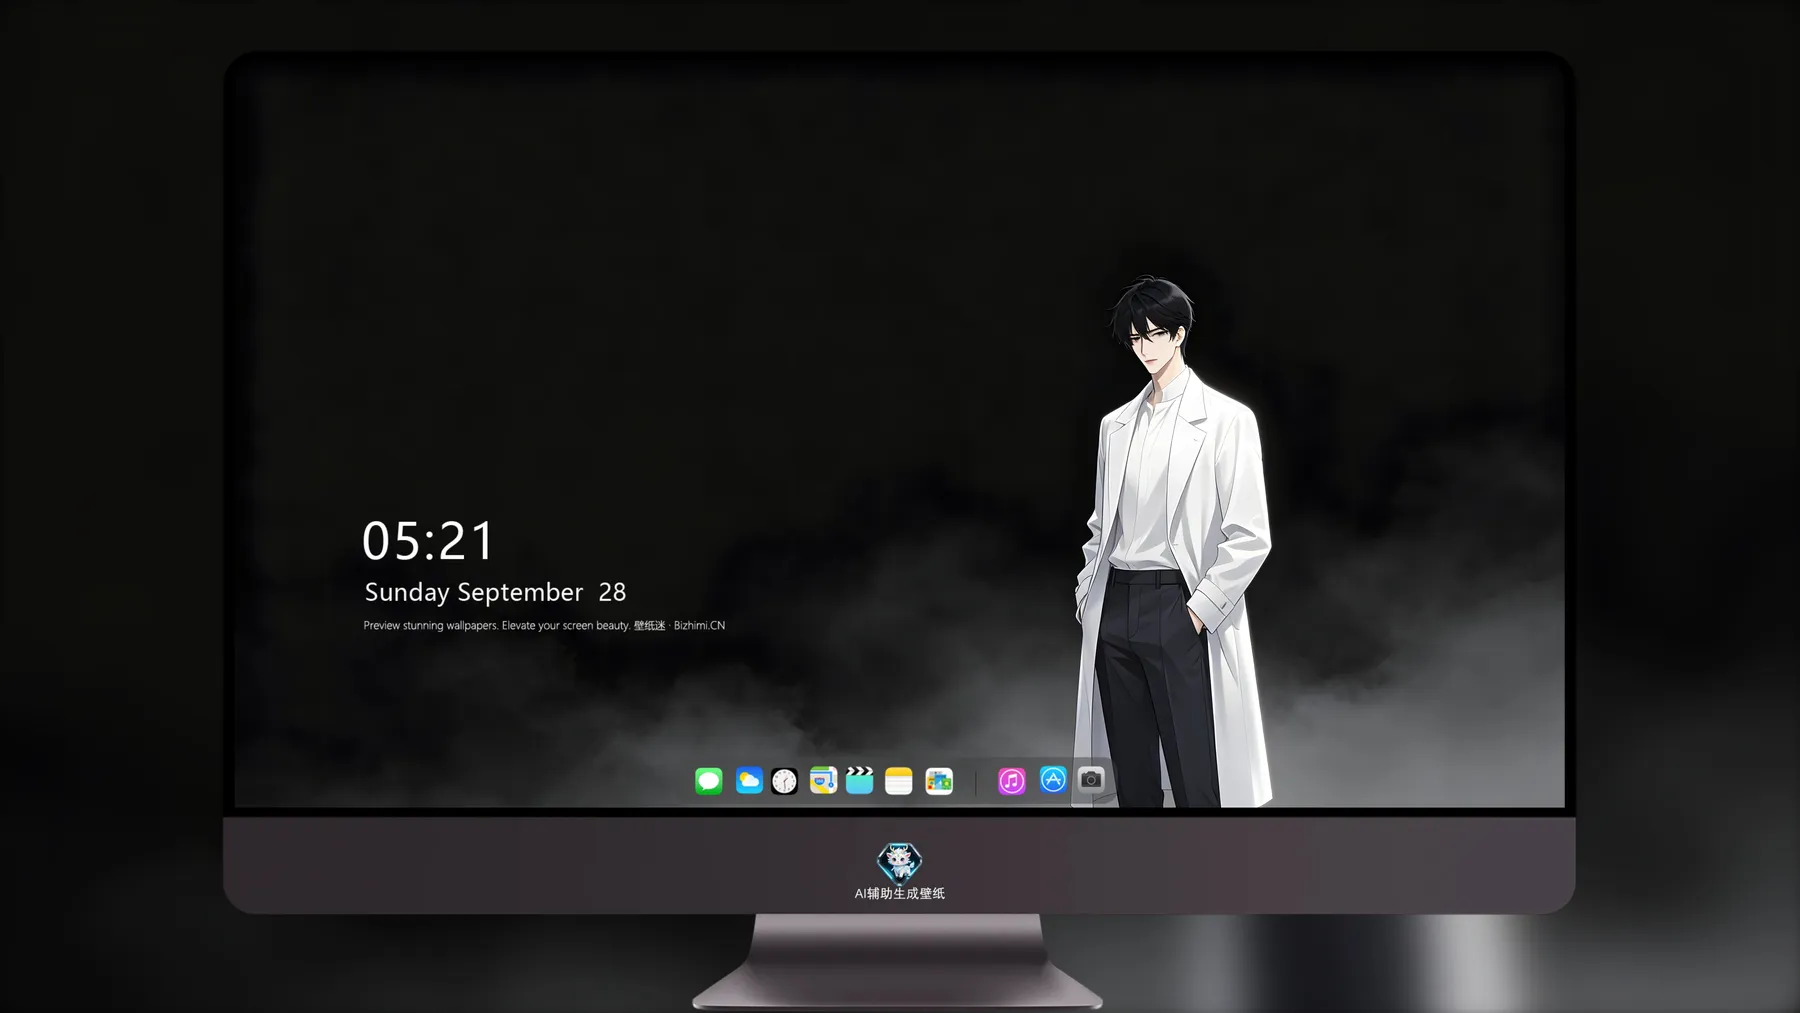Click the 05:21 clock display

pos(428,541)
